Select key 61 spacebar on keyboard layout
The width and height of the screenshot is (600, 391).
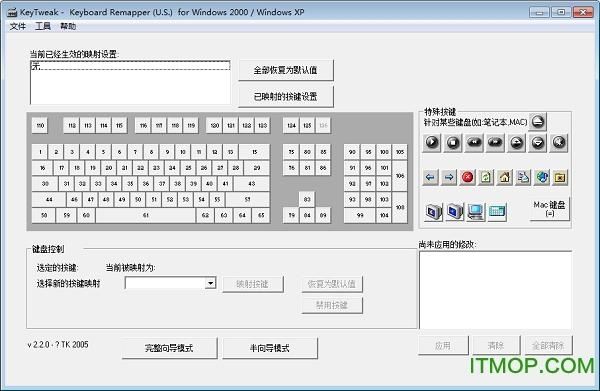[145, 215]
